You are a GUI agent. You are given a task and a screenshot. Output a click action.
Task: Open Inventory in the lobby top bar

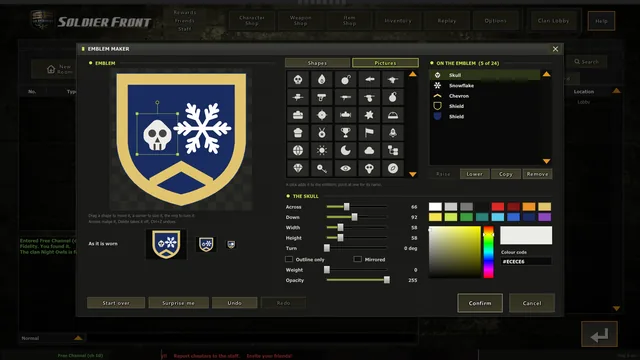point(398,21)
